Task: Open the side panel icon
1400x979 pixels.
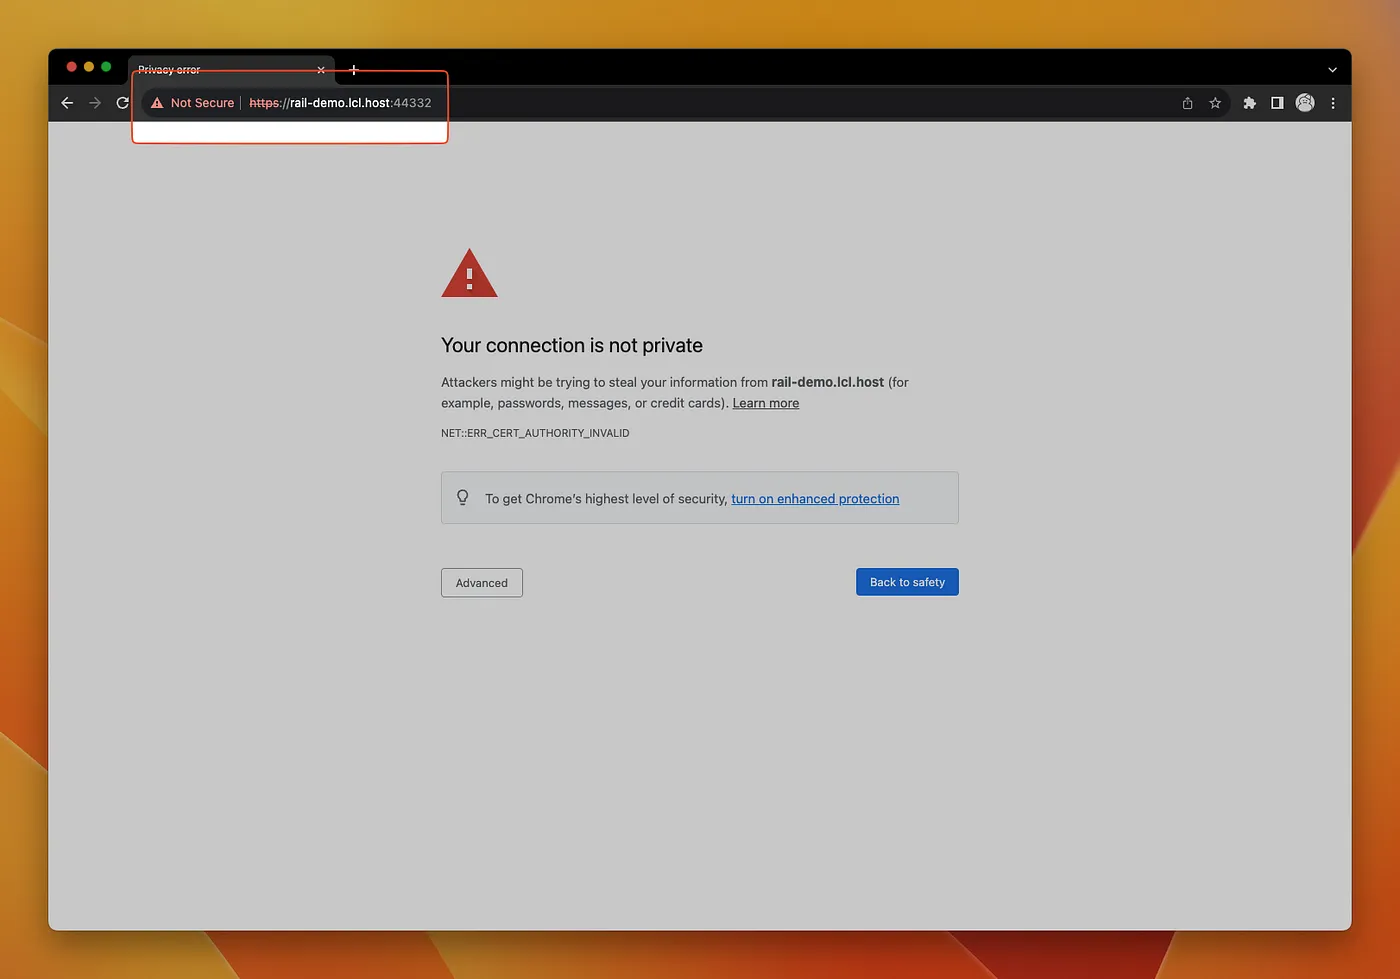Action: [x=1277, y=102]
